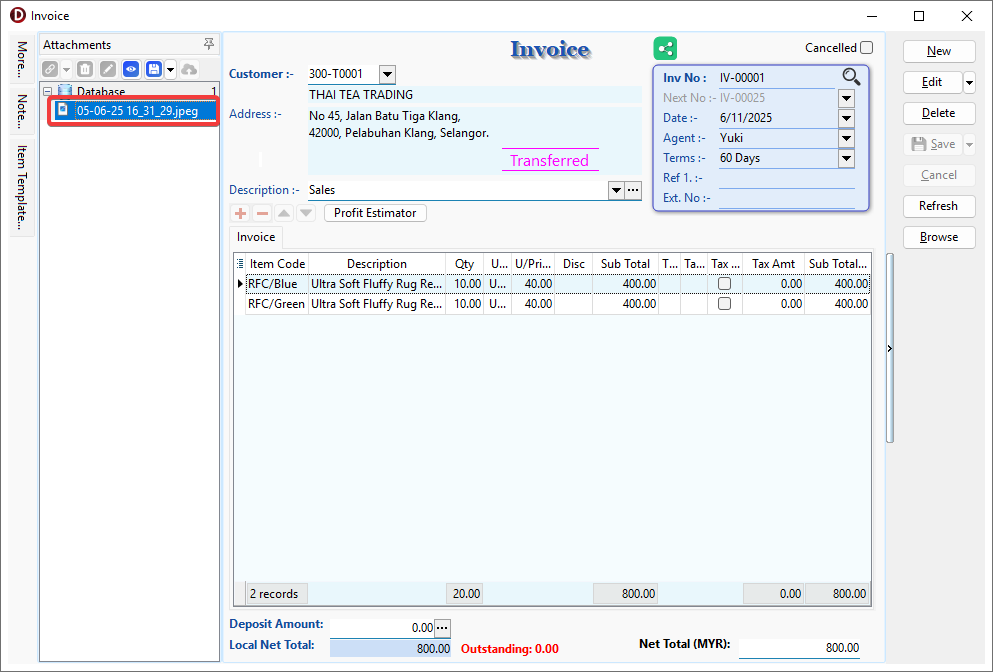The image size is (993, 672).
Task: Click the RFC/Blue item code cell
Action: (277, 284)
